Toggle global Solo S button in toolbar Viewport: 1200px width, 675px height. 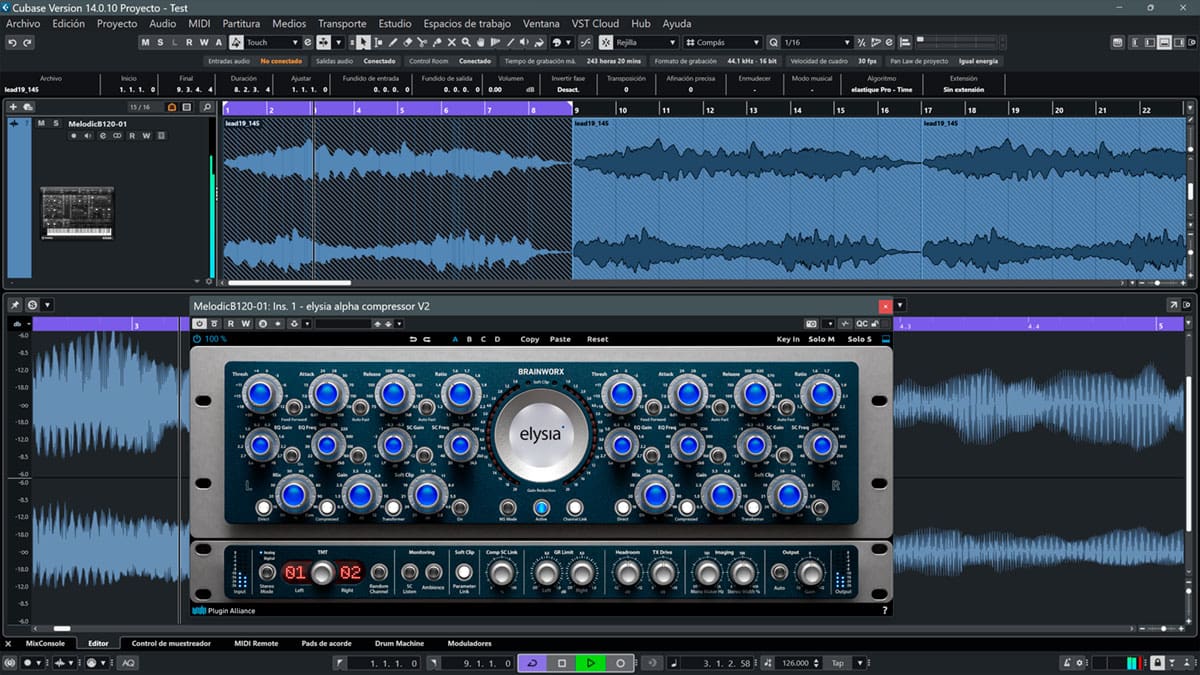(160, 42)
